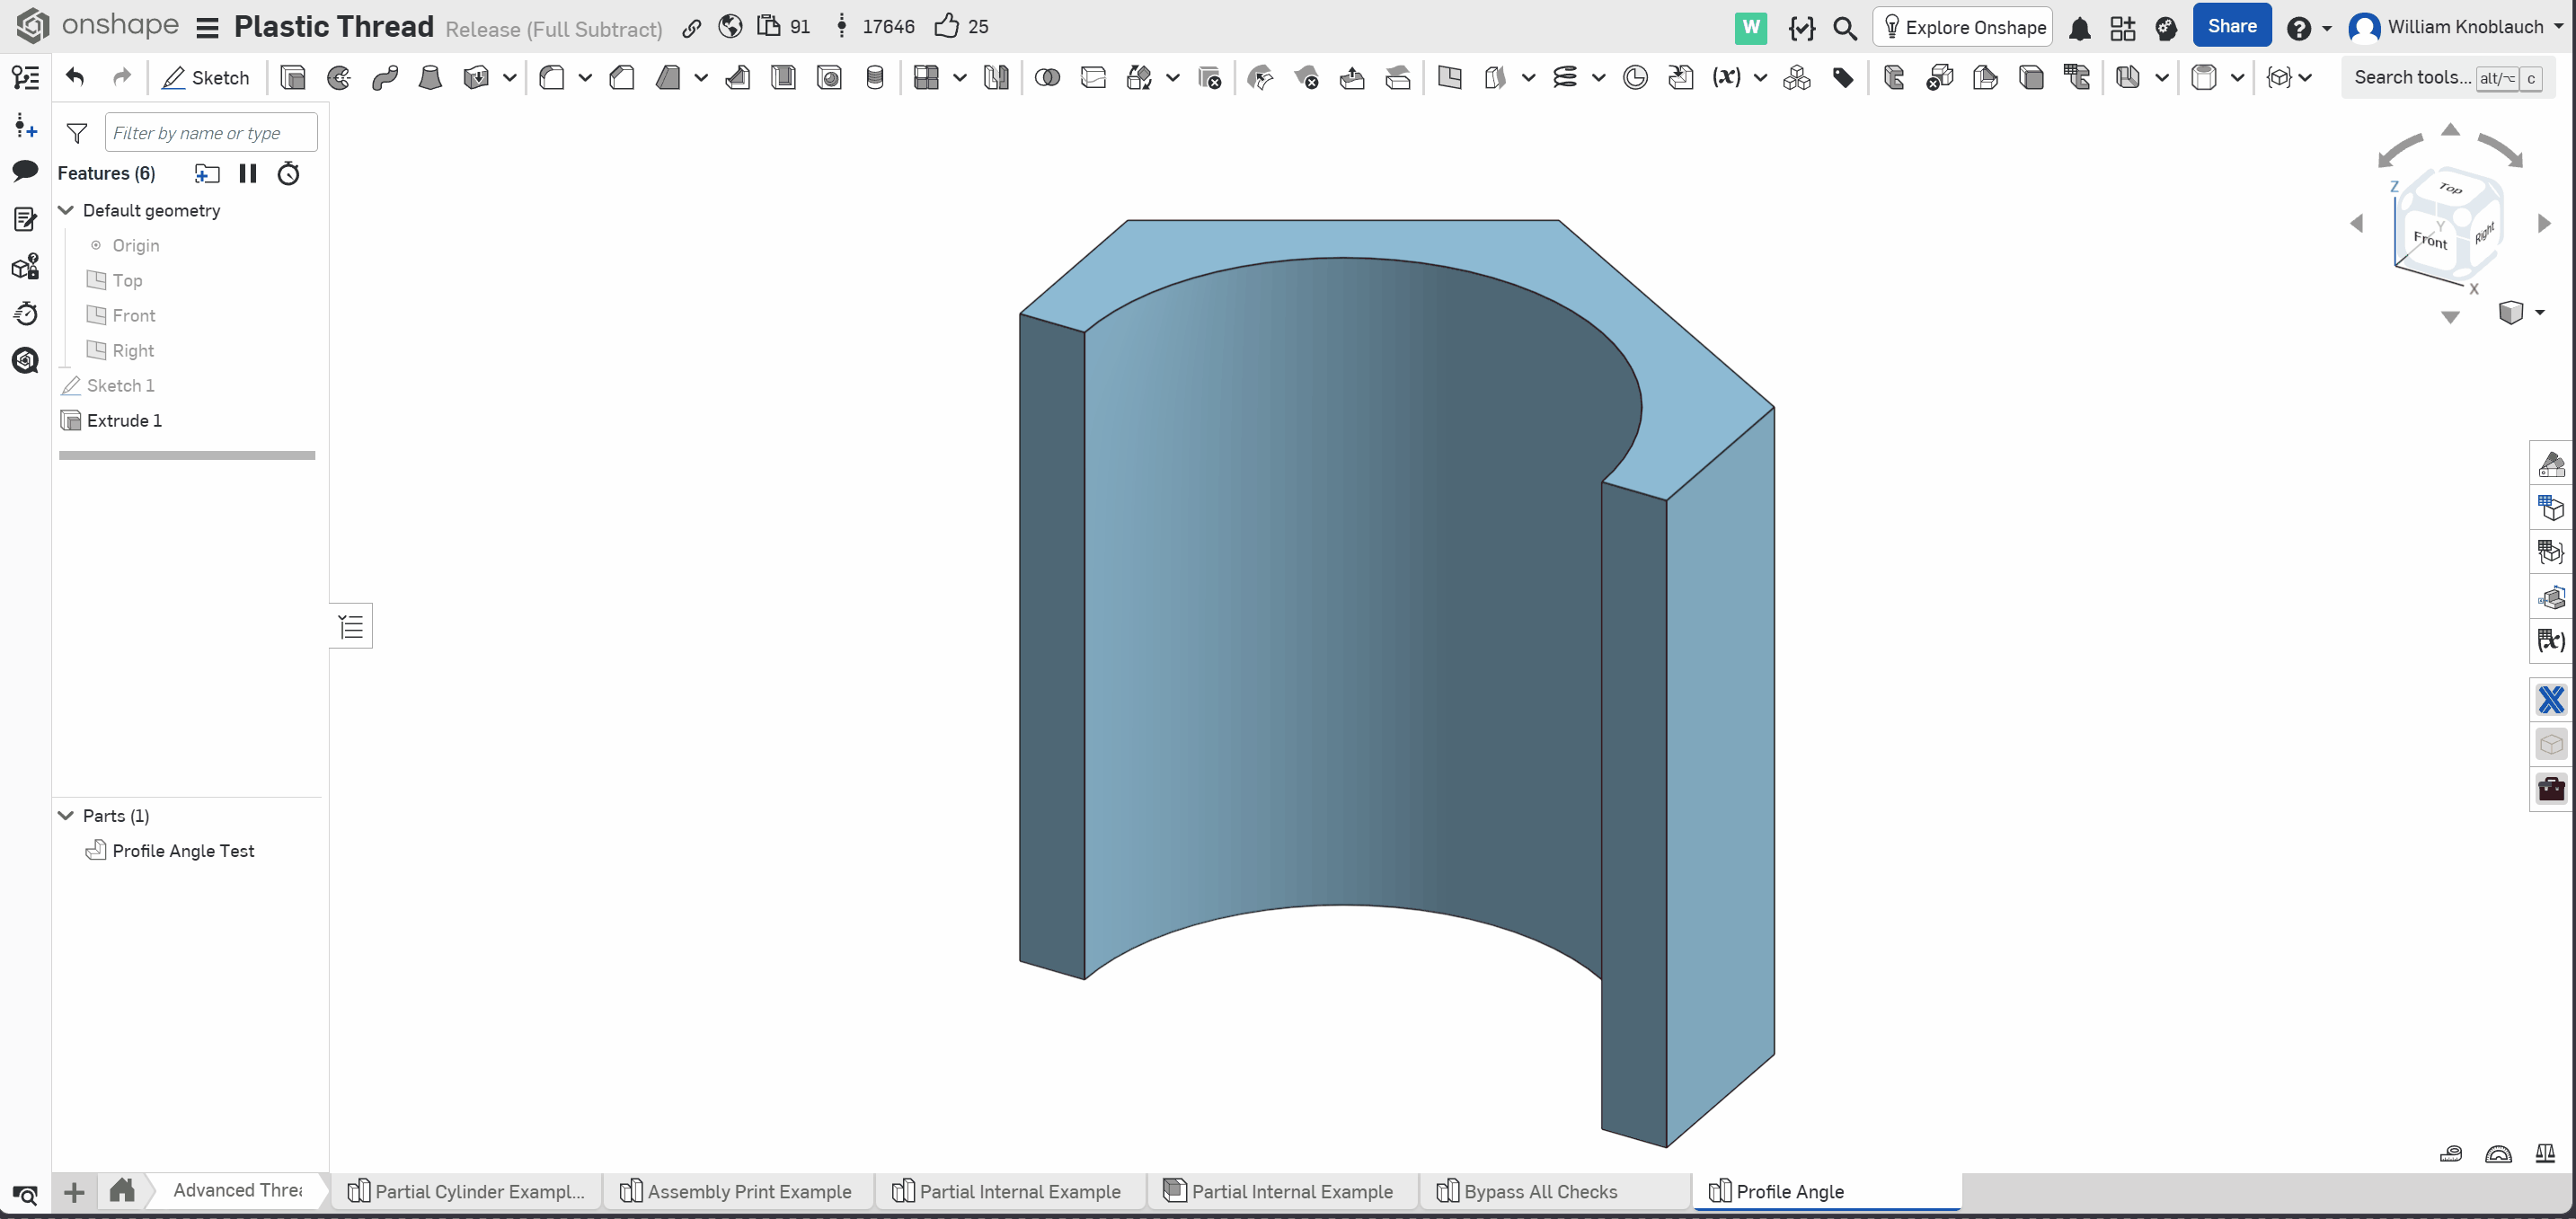Toggle the rollback bar end
This screenshot has height=1219, width=2576.
[187, 455]
